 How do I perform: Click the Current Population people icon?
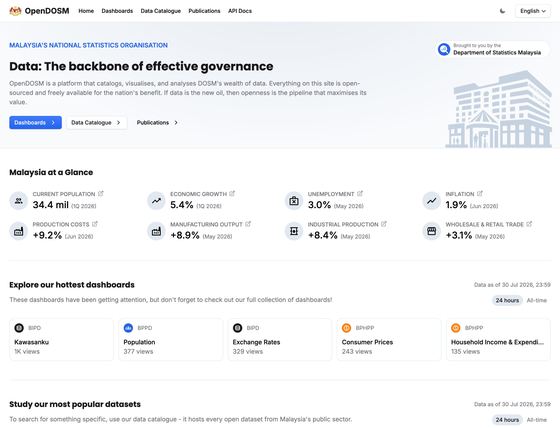[19, 200]
